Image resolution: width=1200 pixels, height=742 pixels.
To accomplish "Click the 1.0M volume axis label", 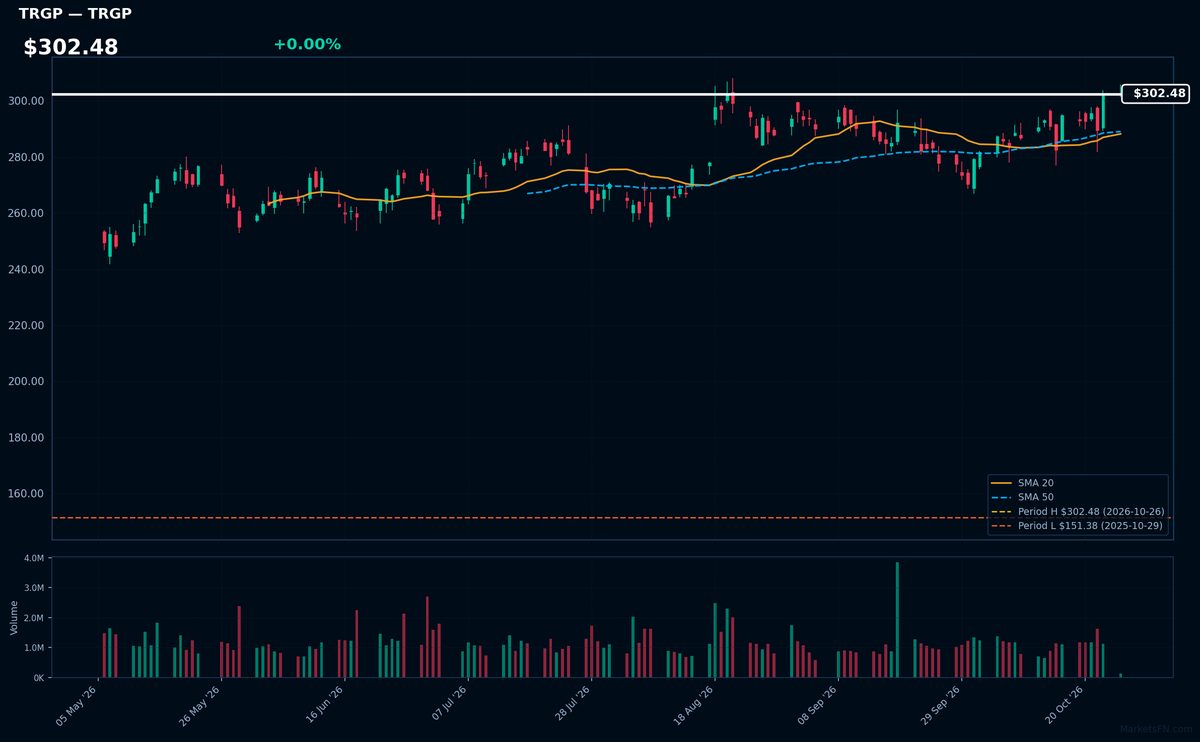I will click(x=34, y=648).
